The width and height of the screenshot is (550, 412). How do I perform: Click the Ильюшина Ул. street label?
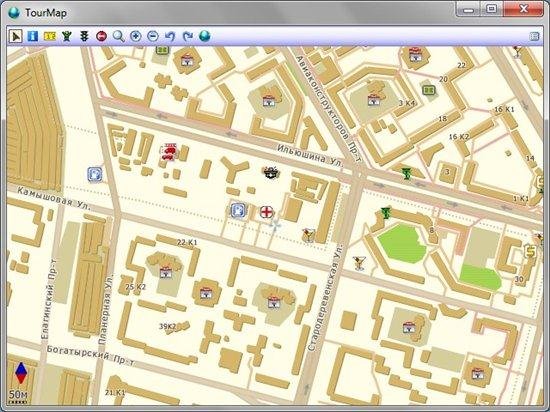(310, 155)
